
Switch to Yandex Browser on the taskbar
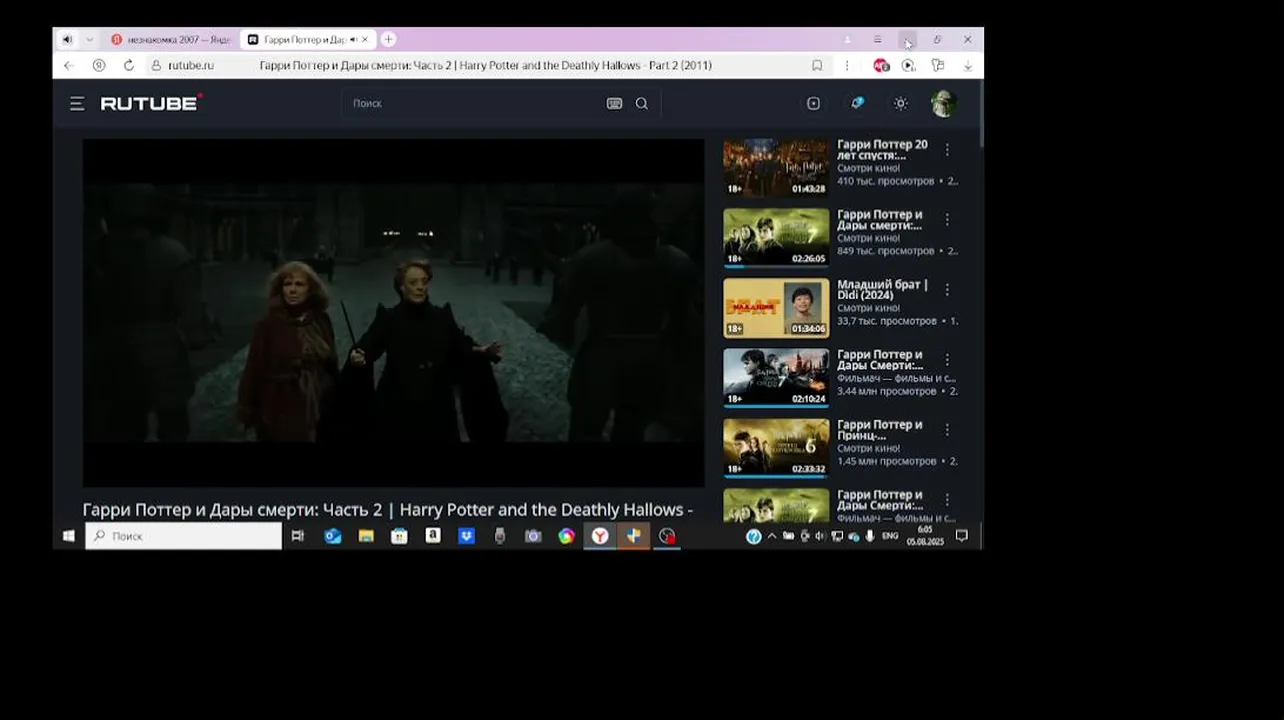(x=600, y=536)
